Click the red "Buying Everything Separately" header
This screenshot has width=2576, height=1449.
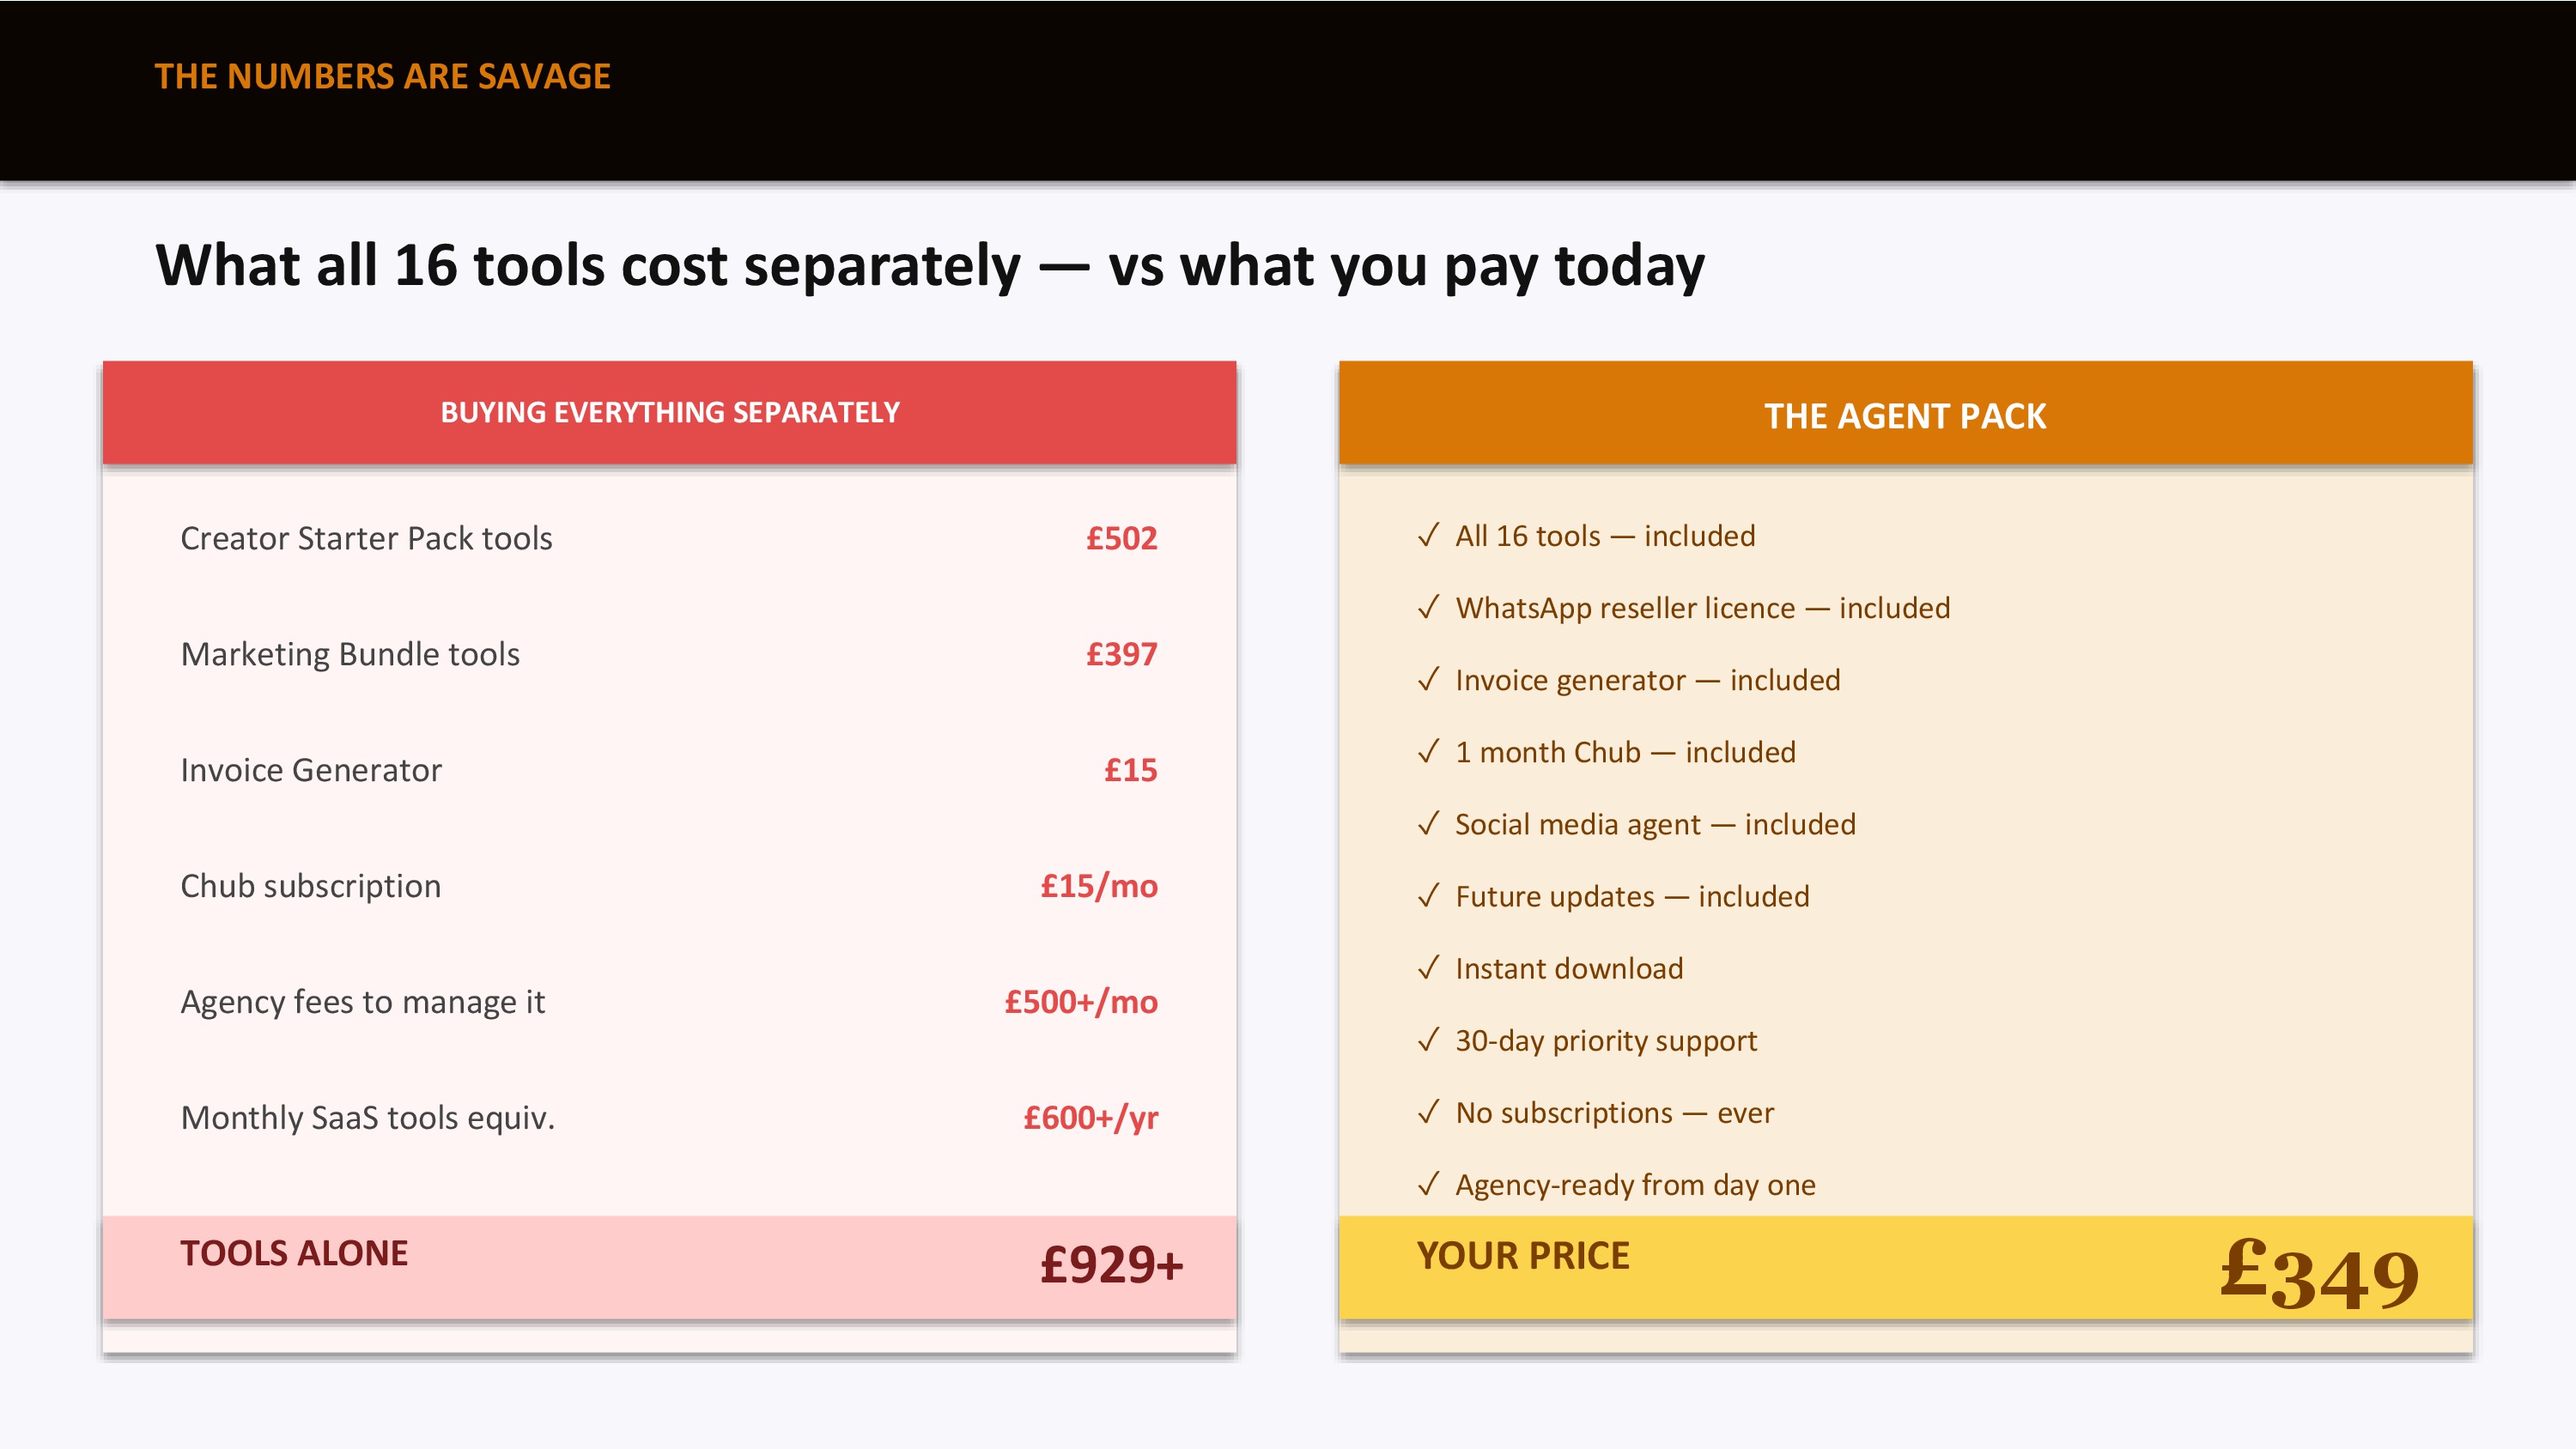pyautogui.click(x=670, y=413)
